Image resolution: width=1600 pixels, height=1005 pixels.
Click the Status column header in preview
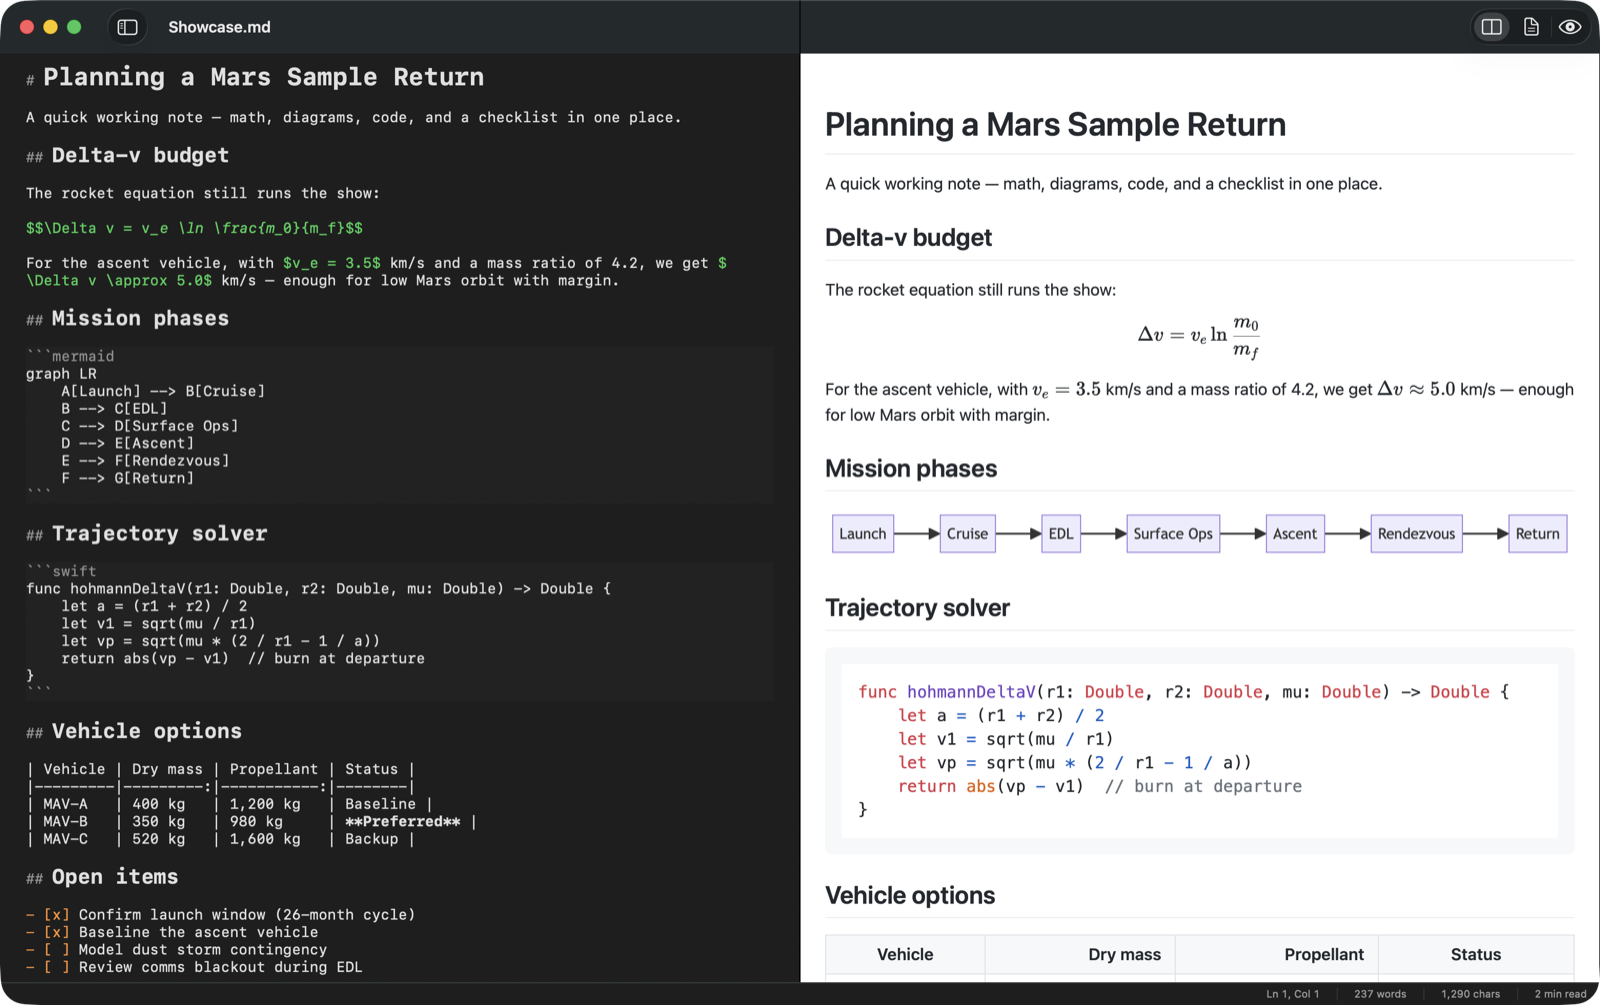pyautogui.click(x=1476, y=954)
